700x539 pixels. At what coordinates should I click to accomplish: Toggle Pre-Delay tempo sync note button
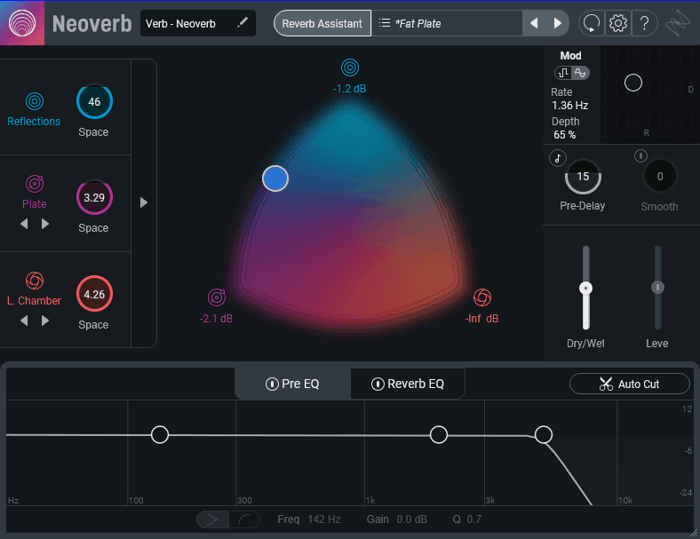558,158
